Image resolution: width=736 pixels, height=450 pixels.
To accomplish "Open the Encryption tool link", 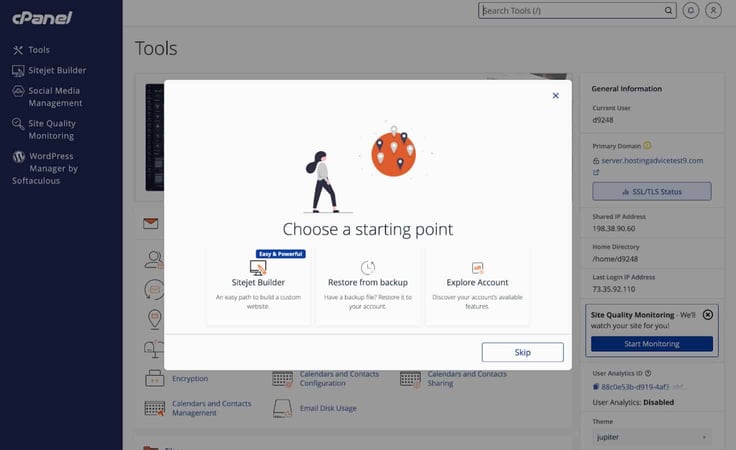I will pos(190,379).
